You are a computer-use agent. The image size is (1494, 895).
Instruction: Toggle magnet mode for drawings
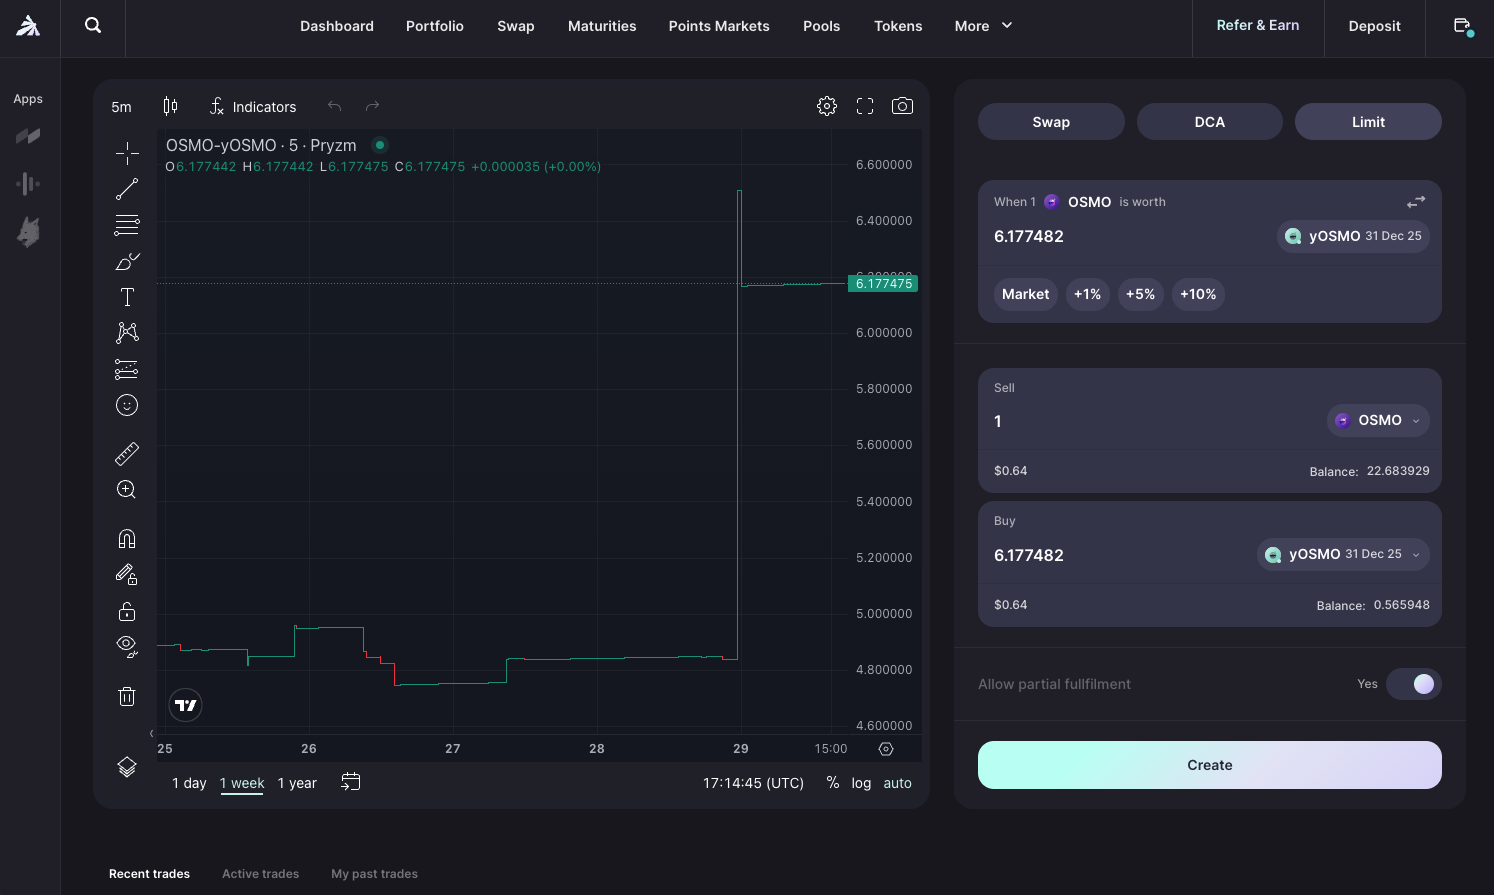(x=127, y=539)
